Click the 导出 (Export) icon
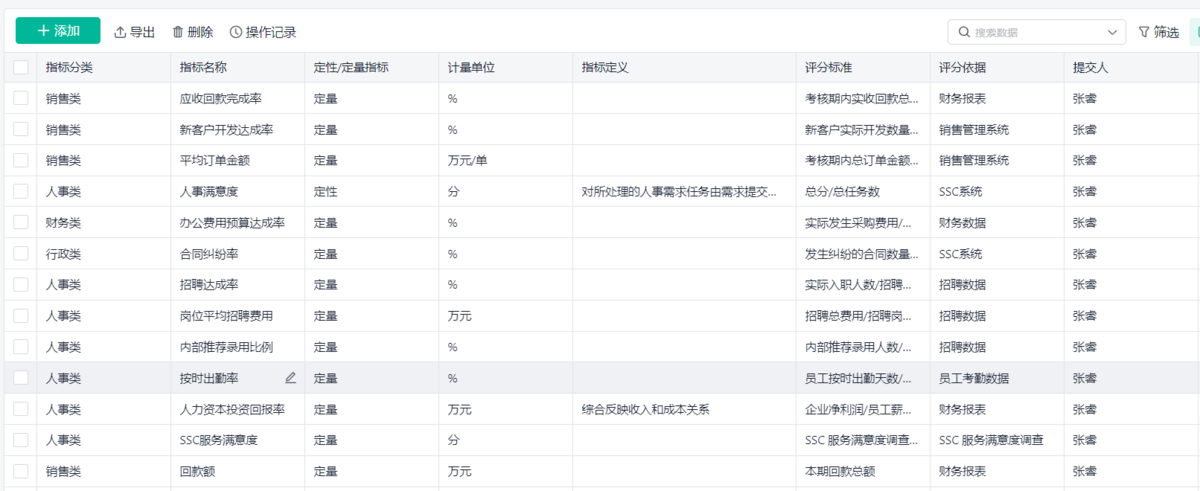This screenshot has width=1200, height=491. click(120, 32)
